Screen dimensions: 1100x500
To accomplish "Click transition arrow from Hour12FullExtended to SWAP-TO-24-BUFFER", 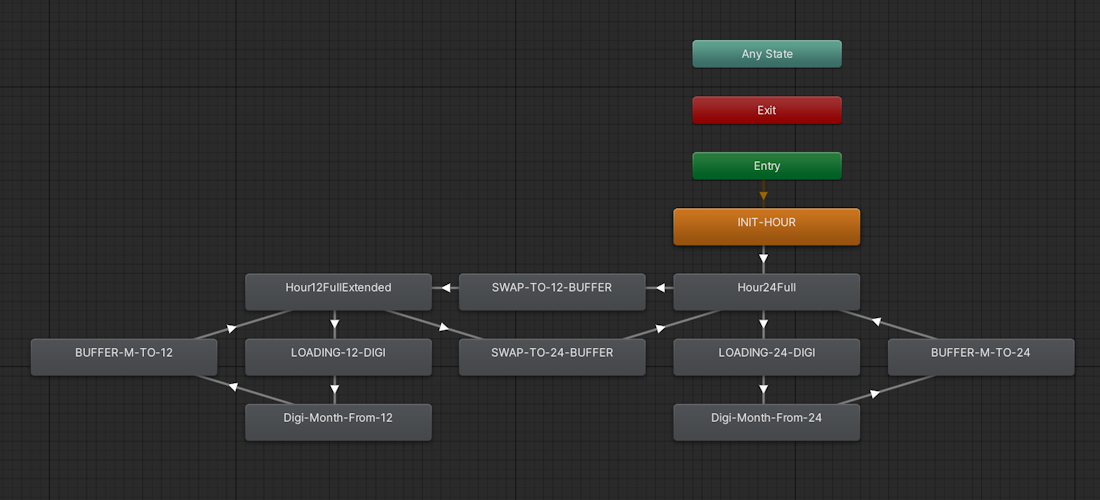I will coord(443,327).
